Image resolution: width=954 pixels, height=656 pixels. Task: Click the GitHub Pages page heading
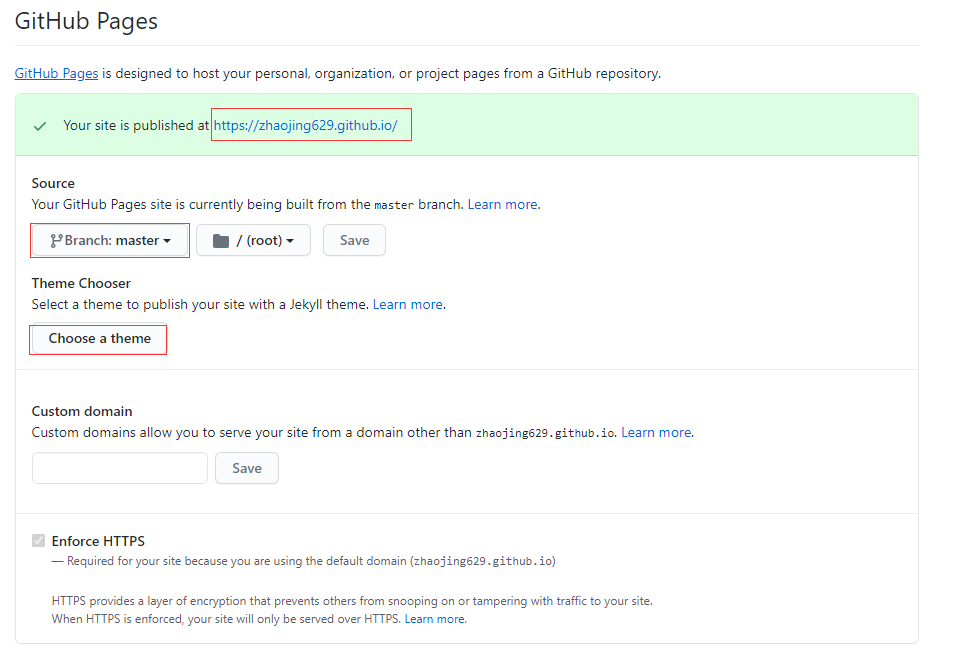pyautogui.click(x=86, y=21)
